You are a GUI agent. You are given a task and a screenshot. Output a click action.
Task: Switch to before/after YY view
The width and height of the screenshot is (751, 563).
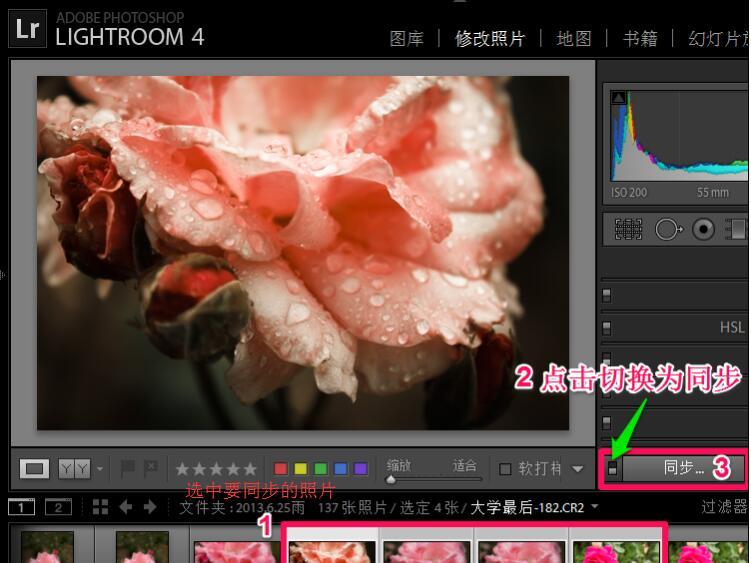click(74, 469)
